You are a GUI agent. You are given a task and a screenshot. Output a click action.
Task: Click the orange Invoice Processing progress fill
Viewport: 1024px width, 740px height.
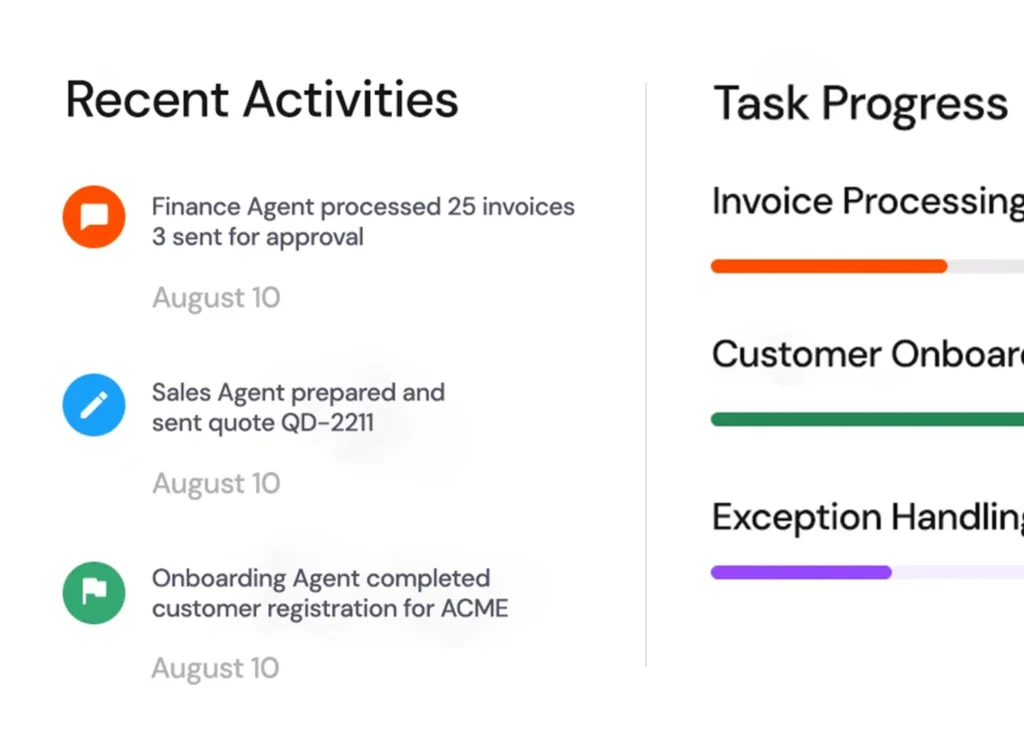(828, 267)
